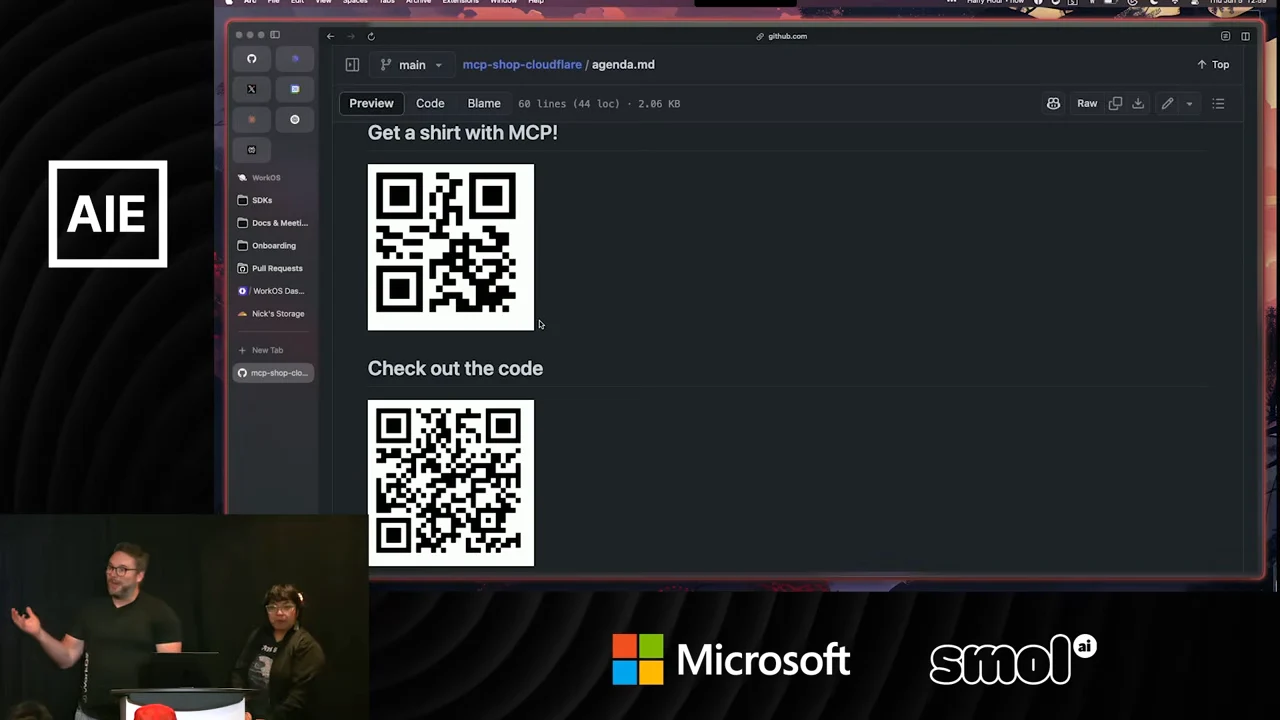
Task: Reload the page with the refresh icon
Action: pos(371,36)
